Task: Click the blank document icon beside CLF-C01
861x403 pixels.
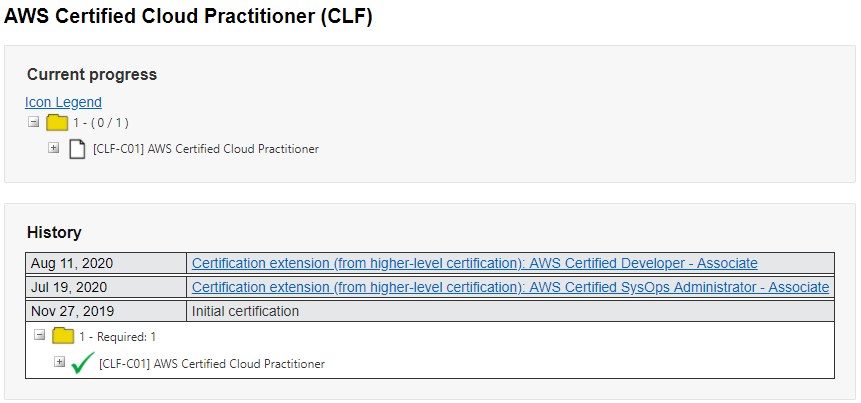Action: [77, 149]
